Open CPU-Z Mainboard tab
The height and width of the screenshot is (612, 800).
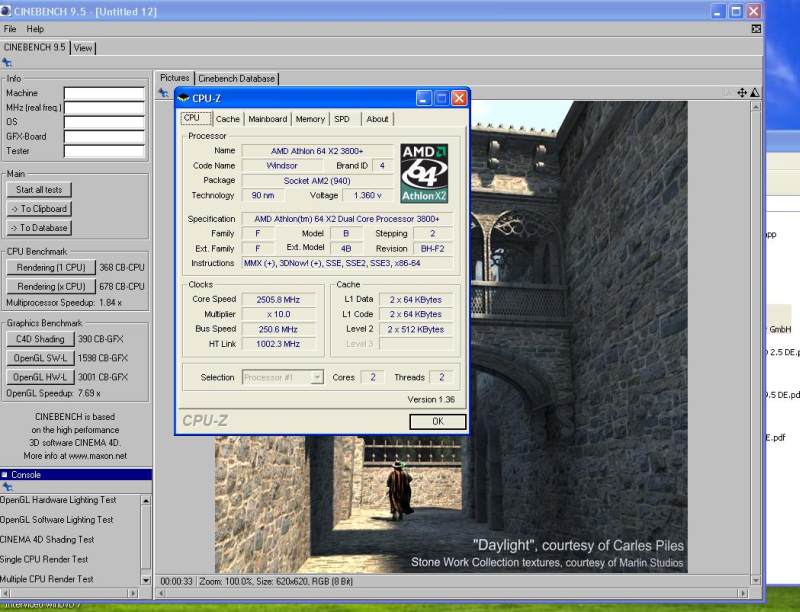click(x=268, y=119)
